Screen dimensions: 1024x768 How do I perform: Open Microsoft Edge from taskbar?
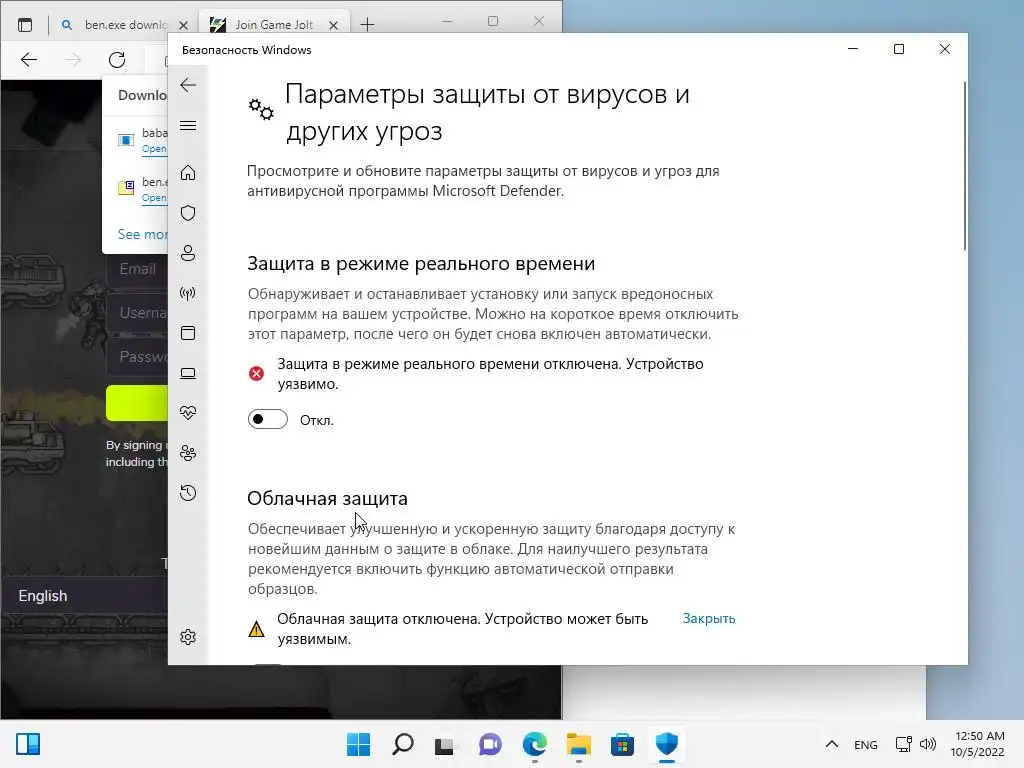tap(535, 744)
